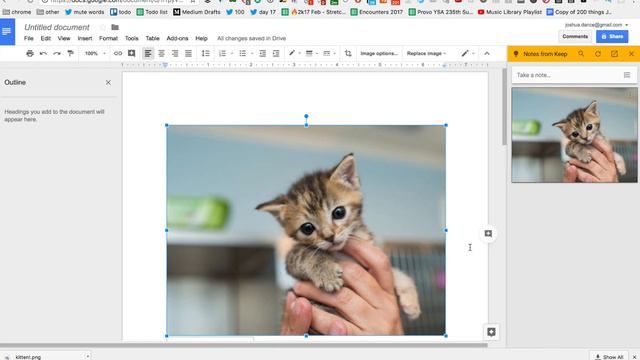
Task: Expand the bulleted list style dropdown
Action: click(252, 53)
